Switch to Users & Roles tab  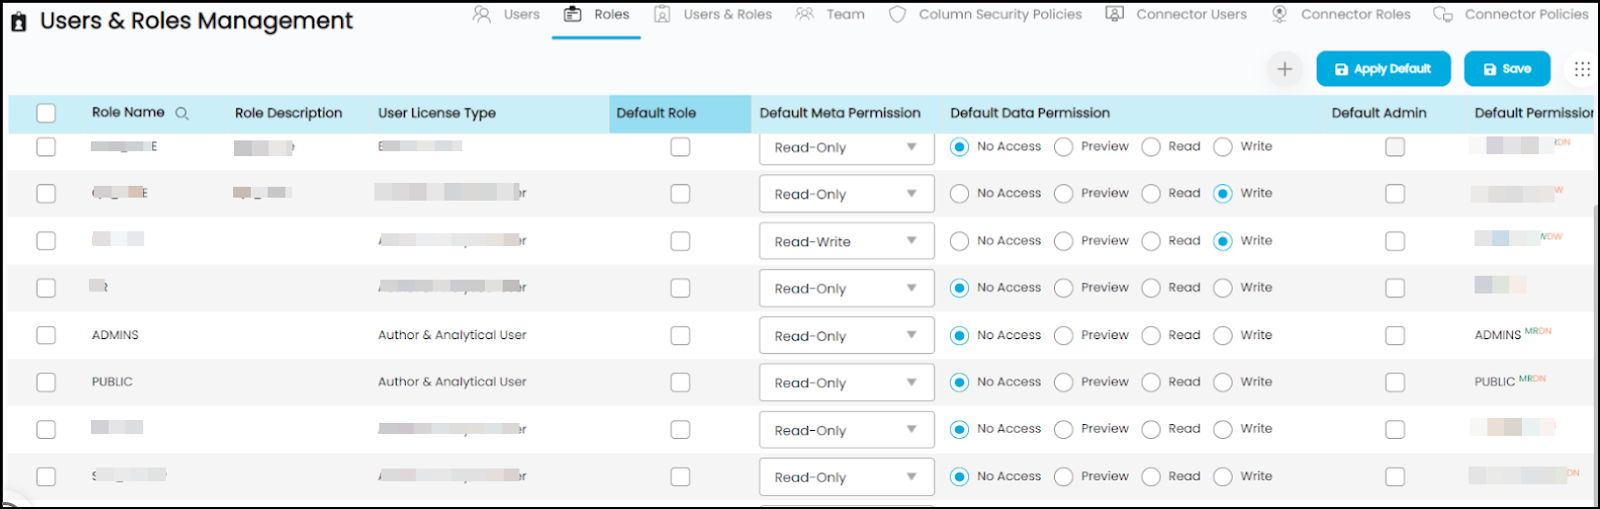714,14
